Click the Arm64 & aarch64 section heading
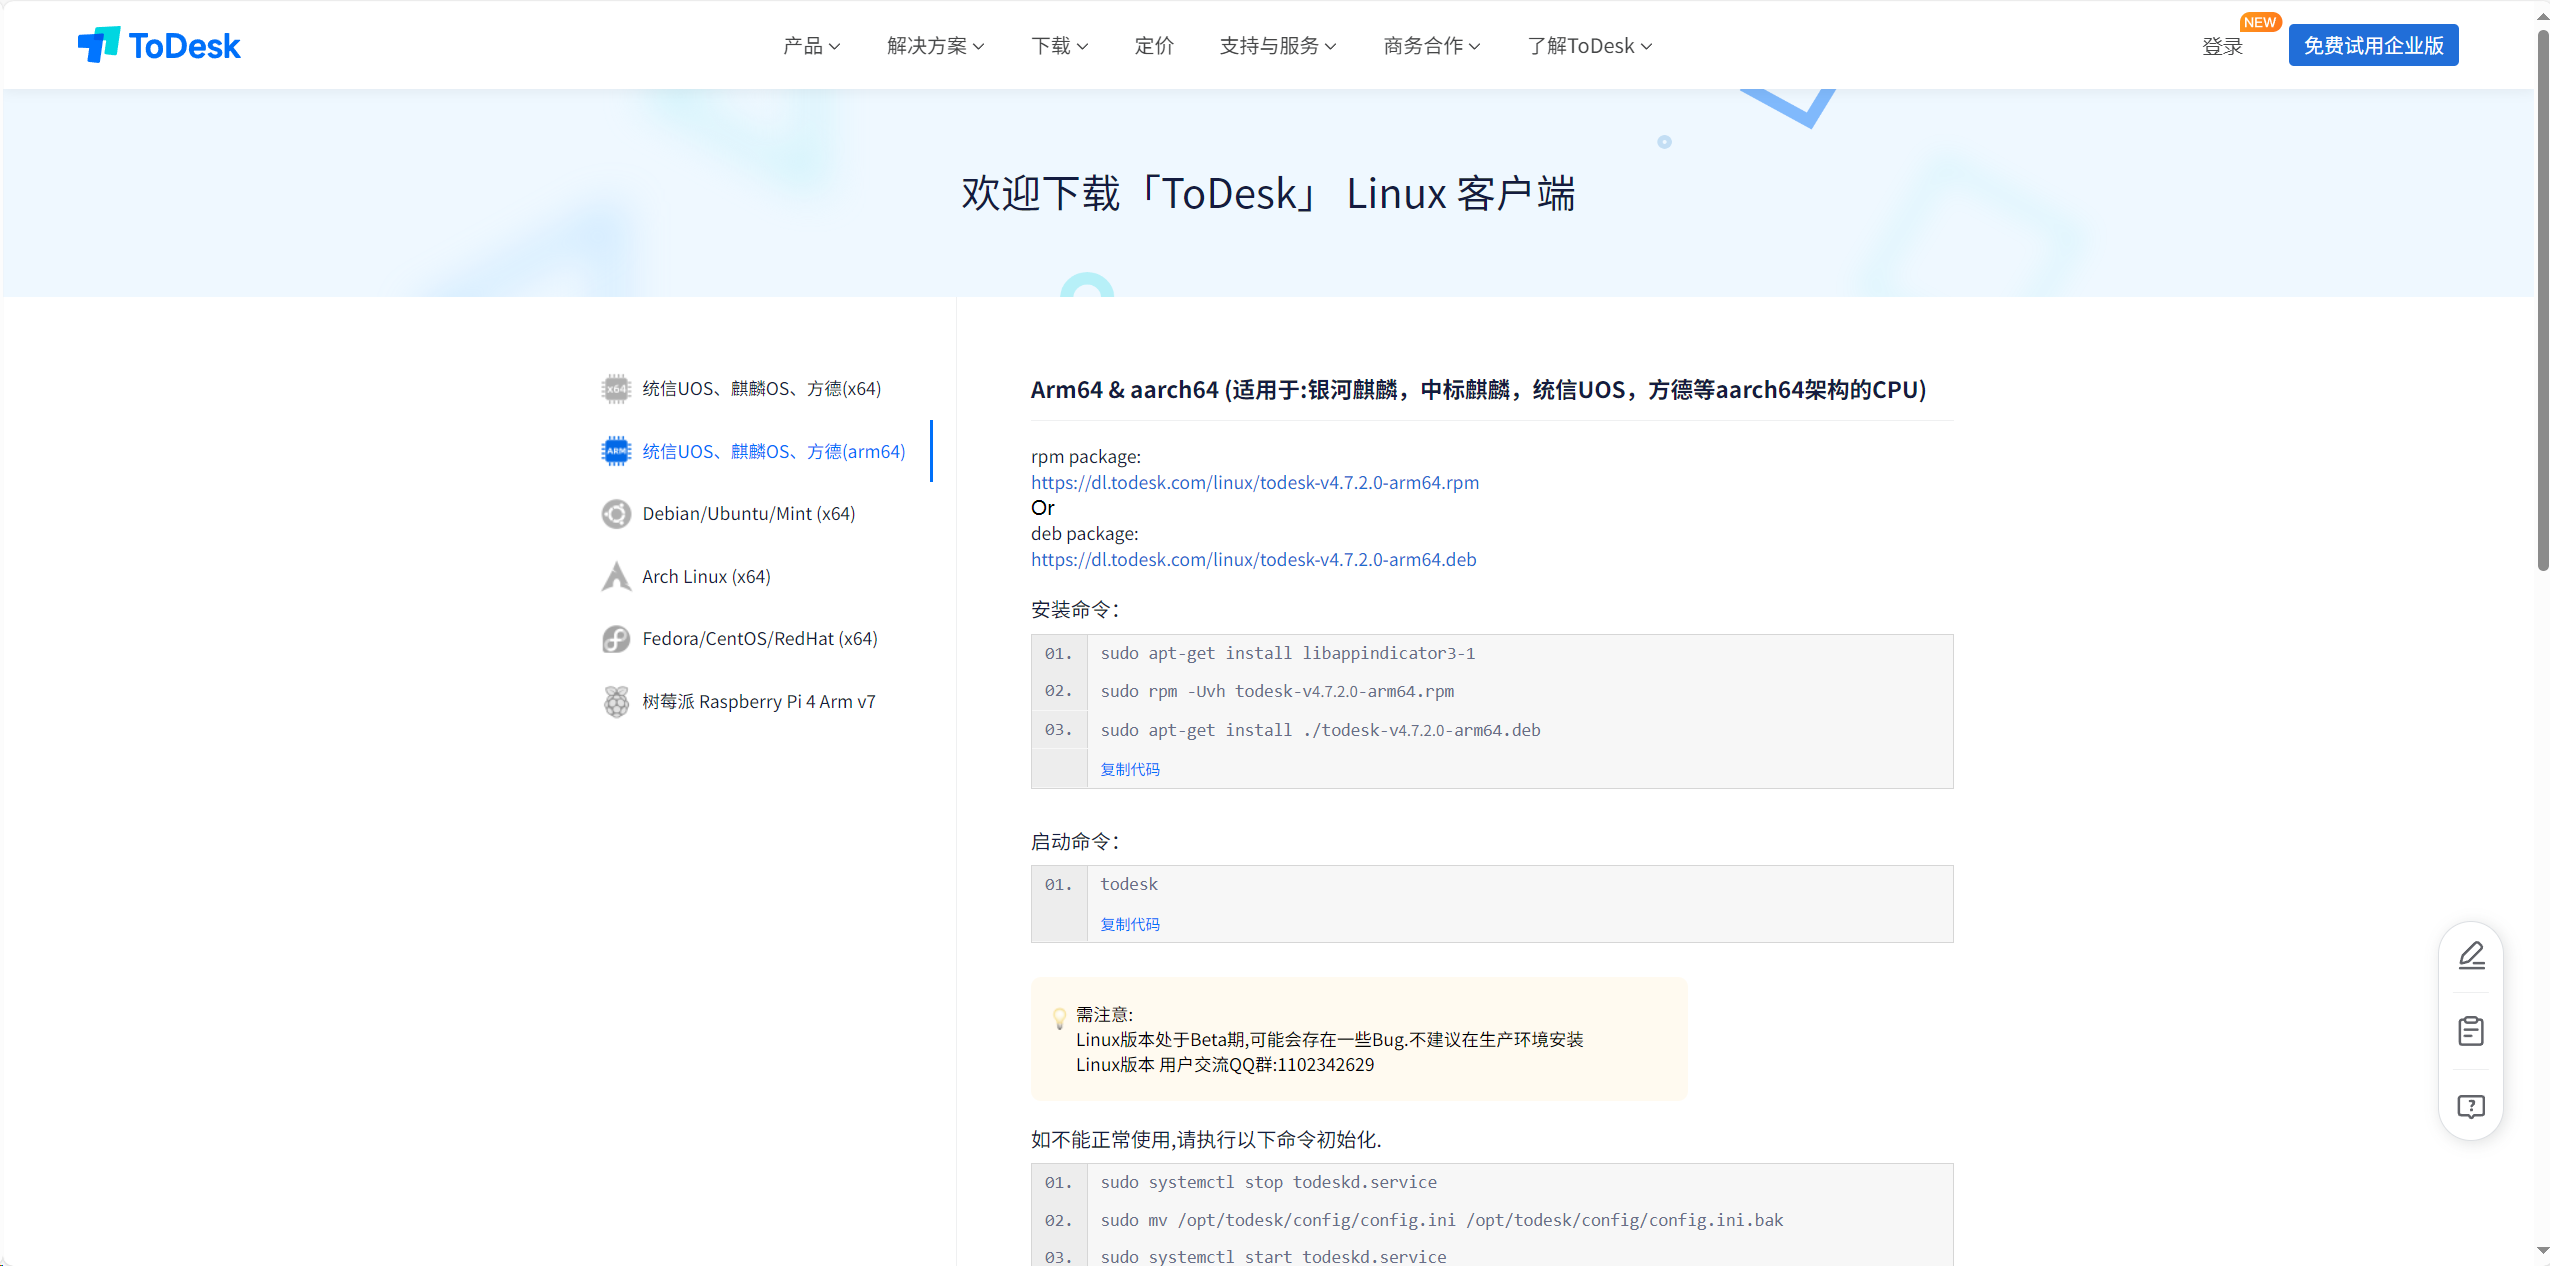Image resolution: width=2550 pixels, height=1266 pixels. [x=1478, y=390]
